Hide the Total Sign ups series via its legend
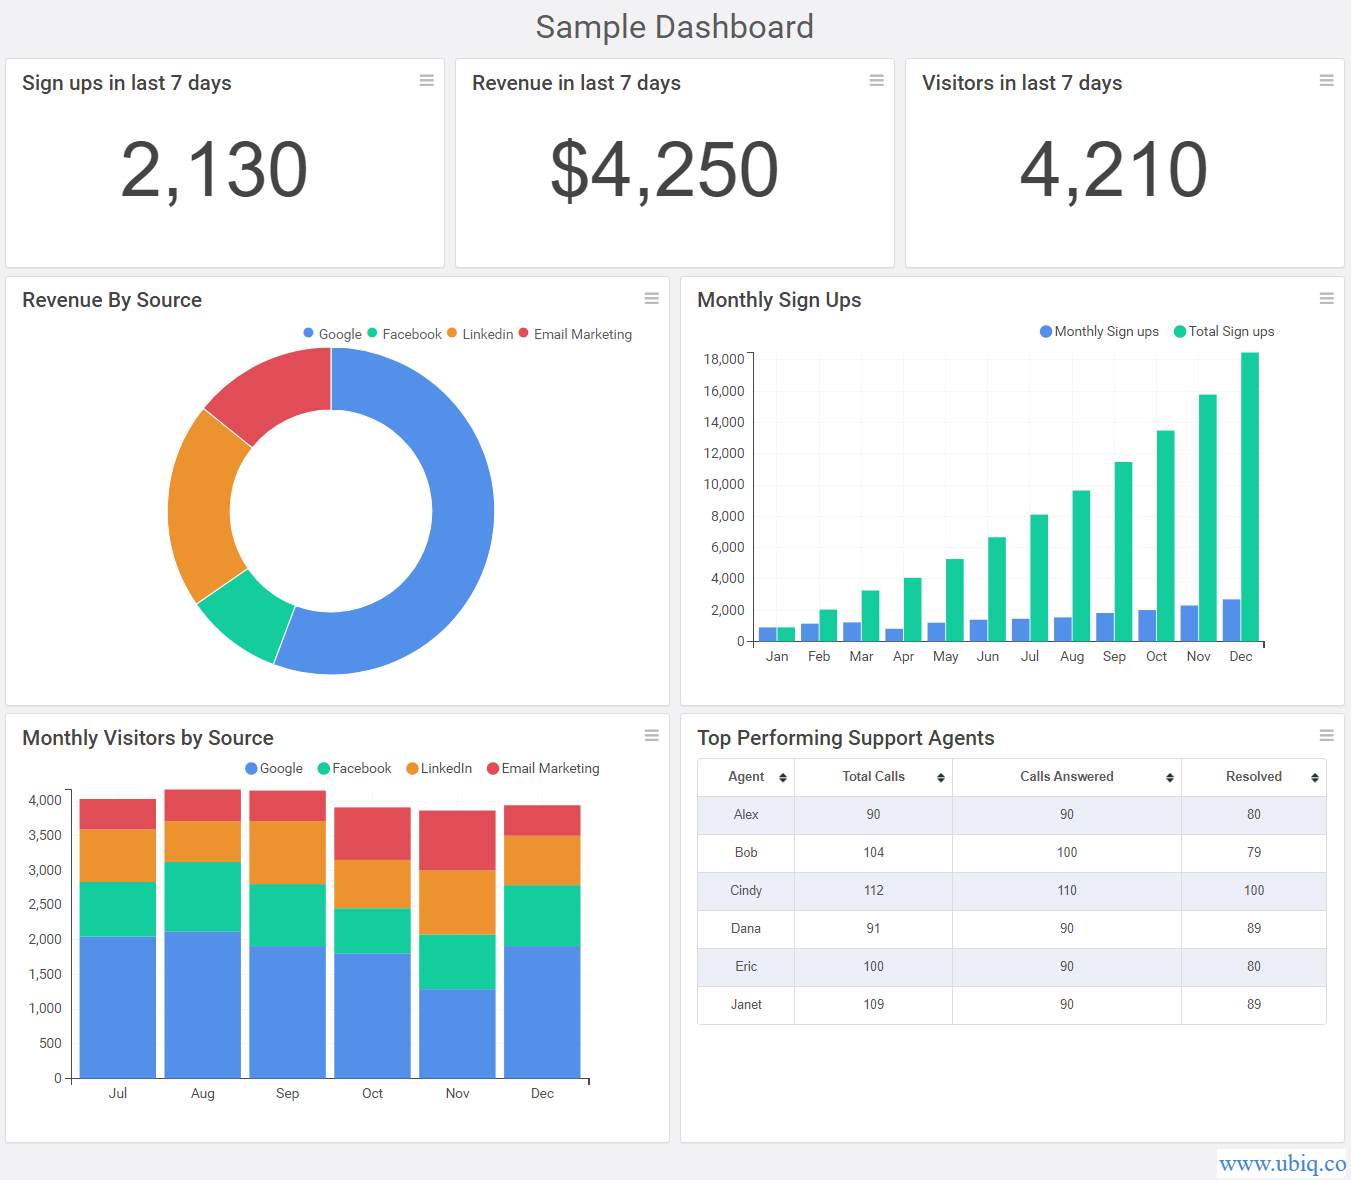1351x1180 pixels. click(x=1222, y=331)
